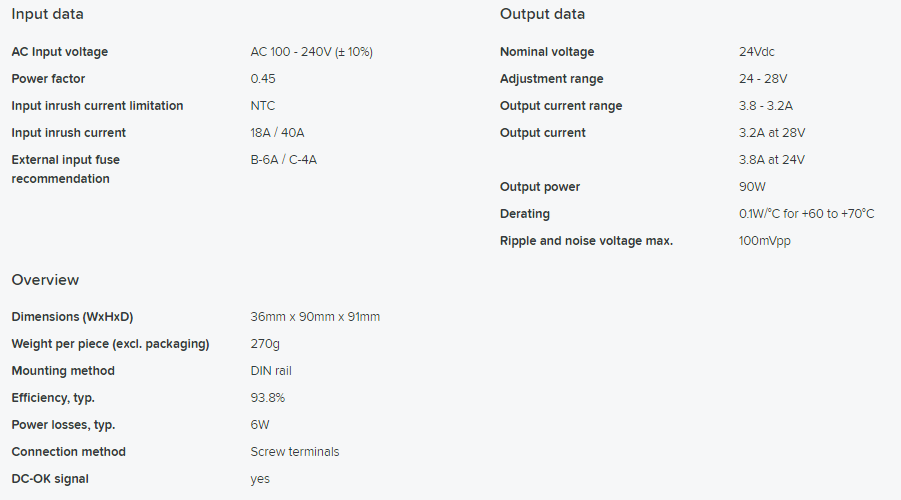This screenshot has height=500, width=901.
Task: Click the Overview section heading
Action: [x=45, y=280]
